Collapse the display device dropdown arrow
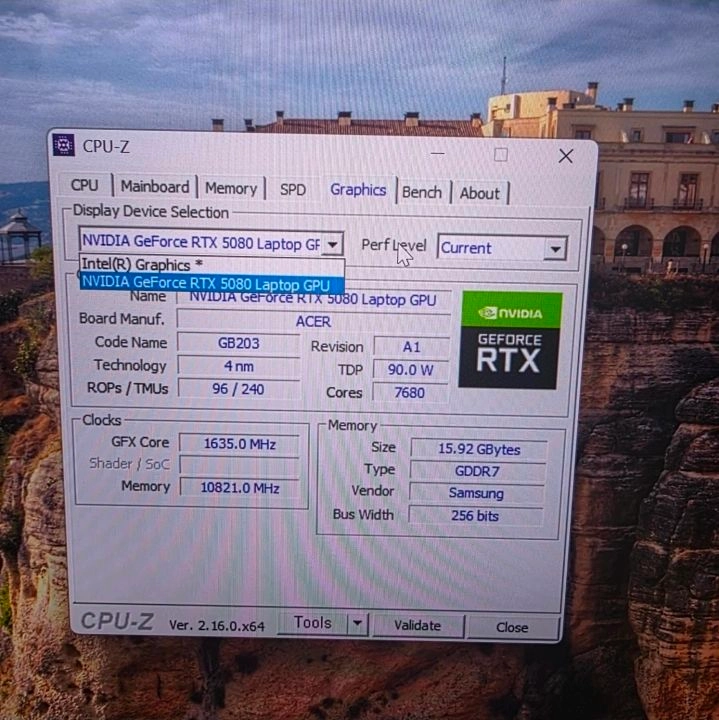This screenshot has height=720, width=719. (x=332, y=244)
